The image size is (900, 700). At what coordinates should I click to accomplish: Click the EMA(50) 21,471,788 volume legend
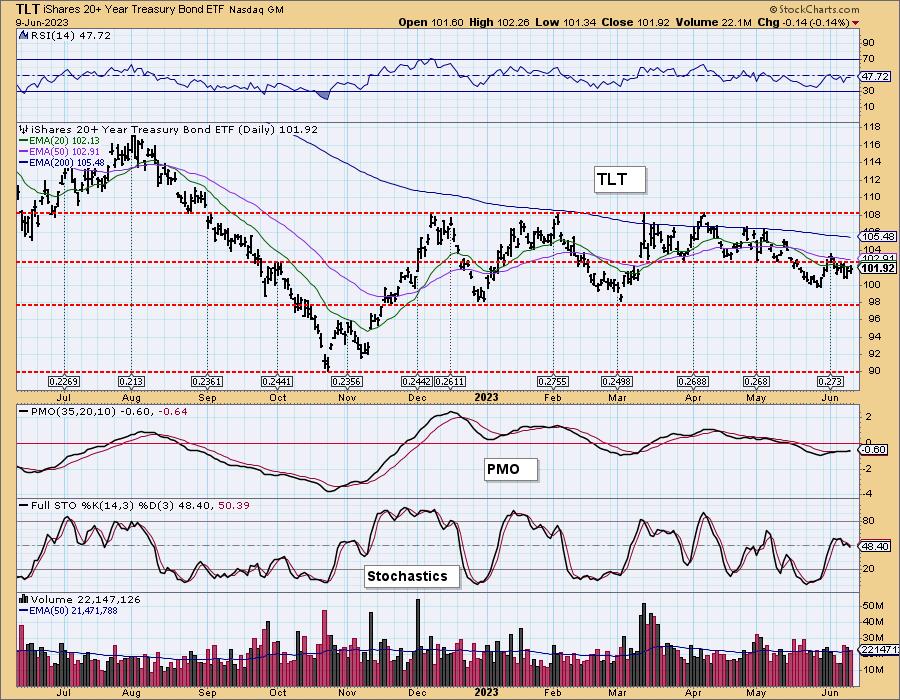[x=73, y=610]
